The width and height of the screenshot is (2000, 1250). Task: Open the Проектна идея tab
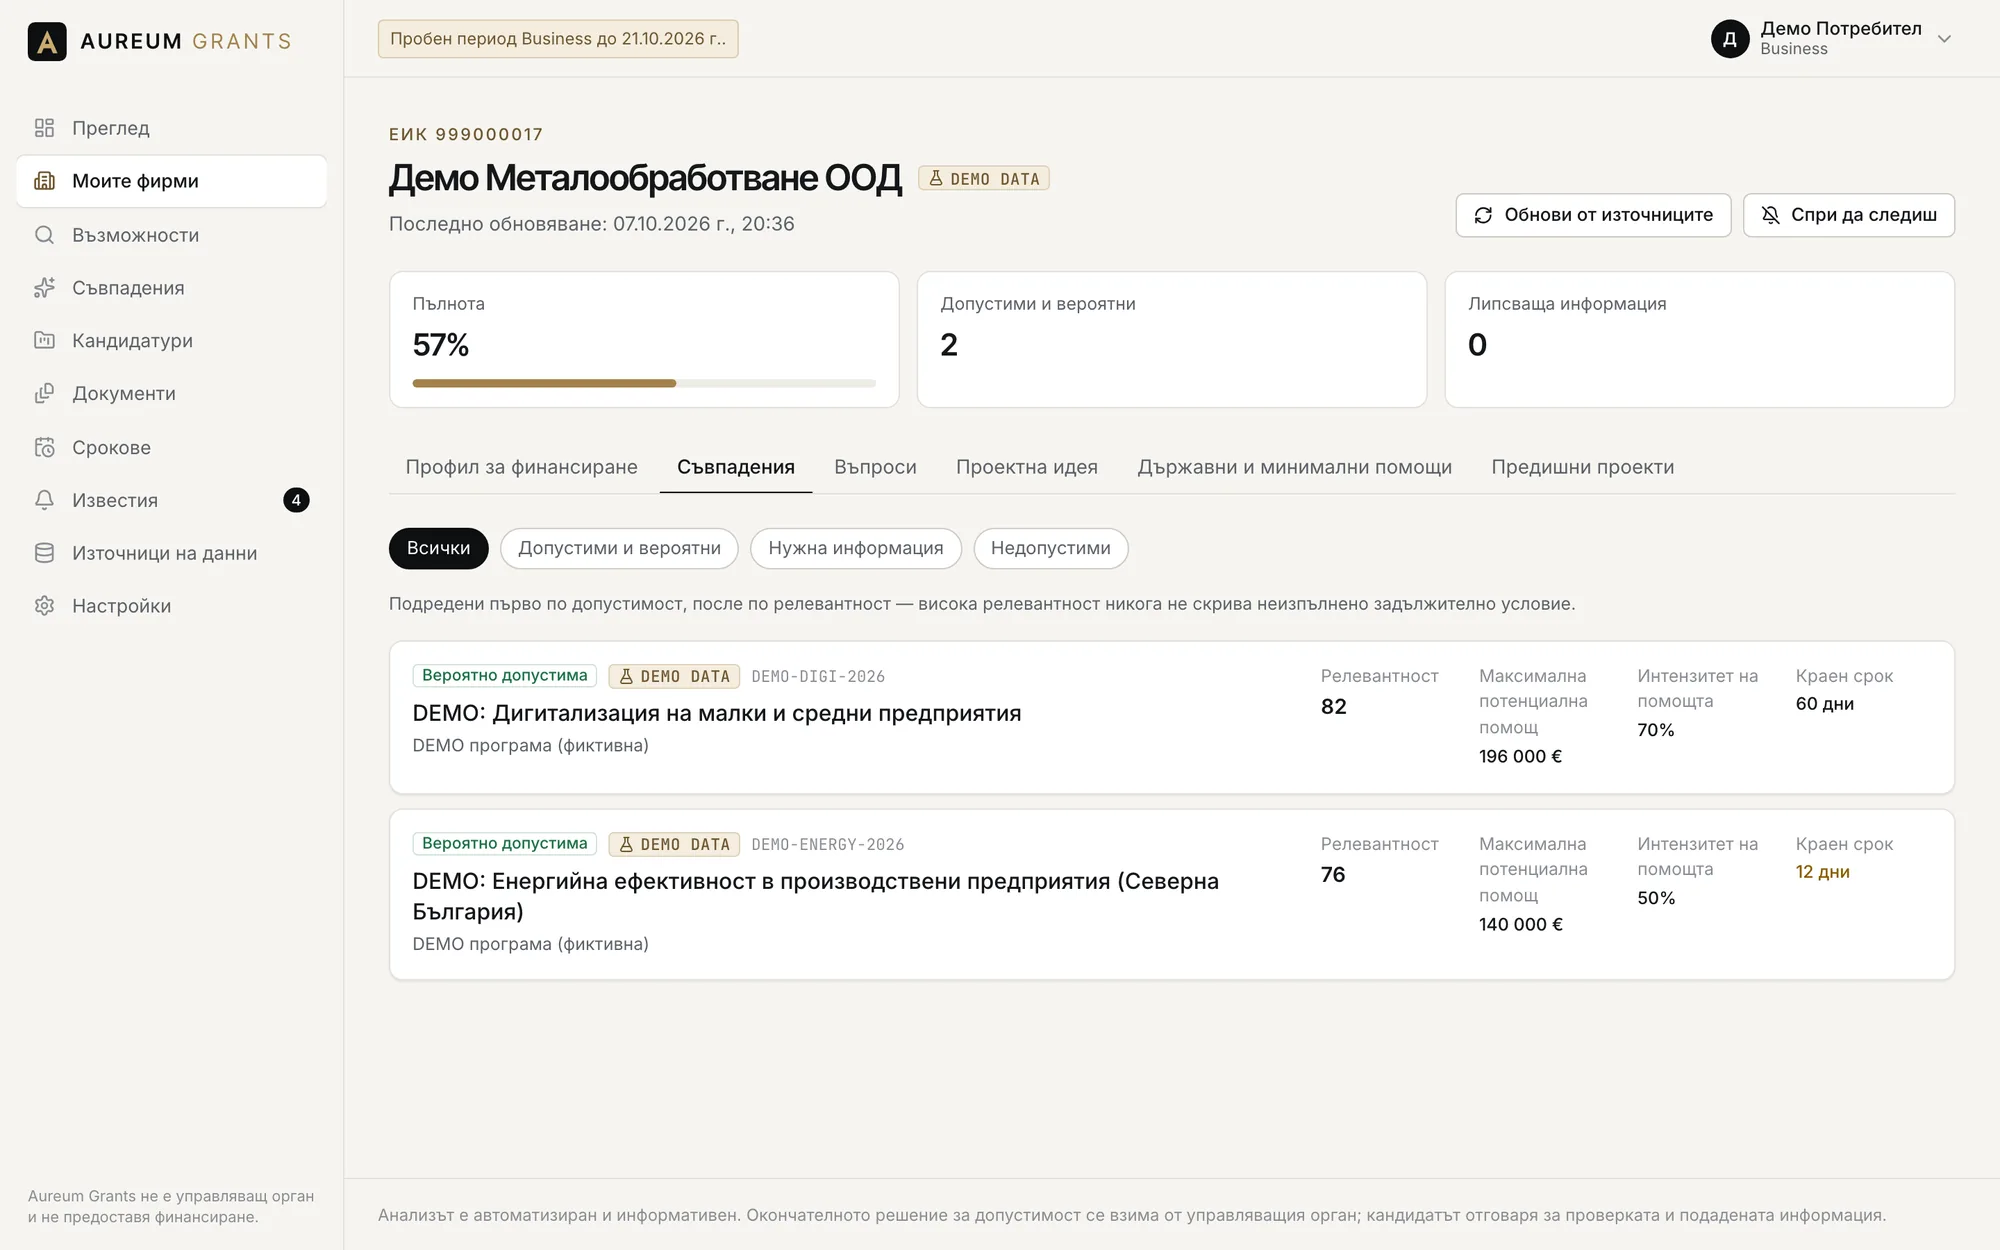1027,467
